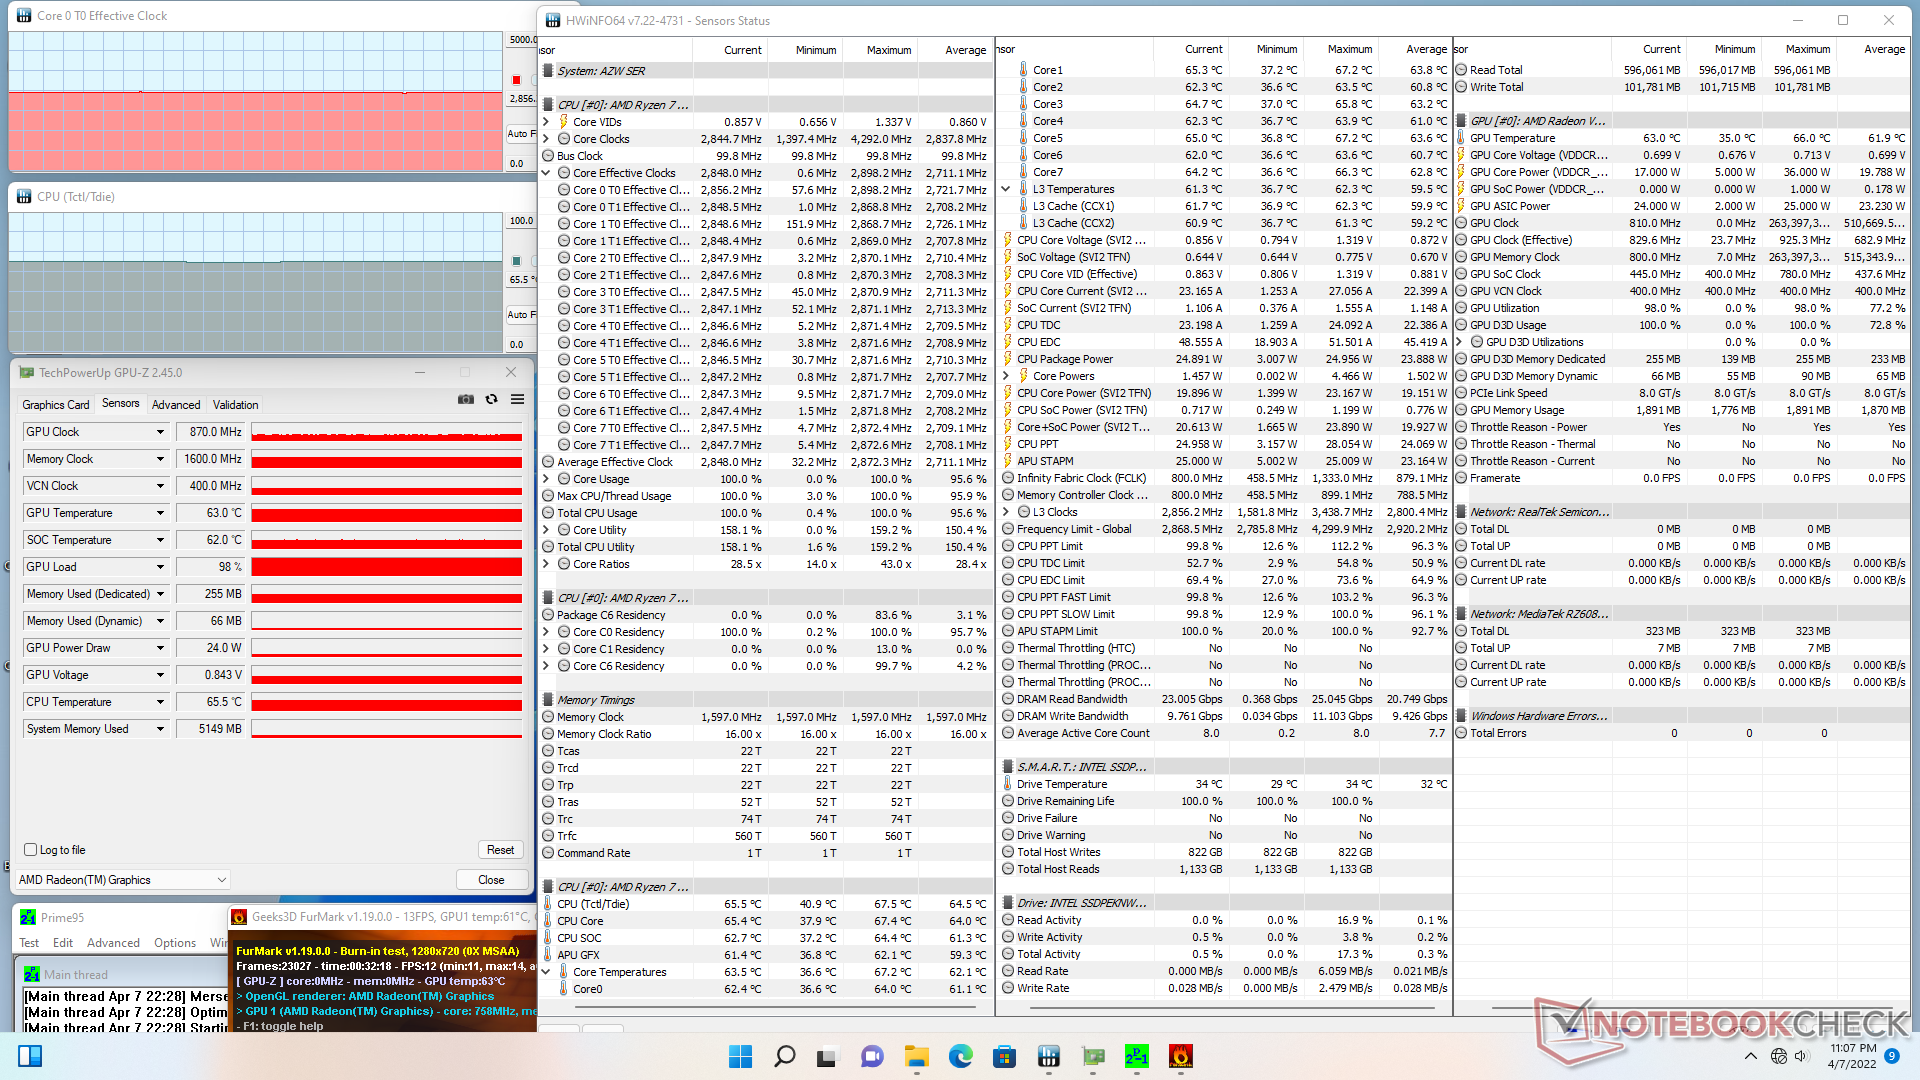Select CPU Package Power sensor row
Viewport: 1920px width, 1080px height.
[x=1225, y=359]
